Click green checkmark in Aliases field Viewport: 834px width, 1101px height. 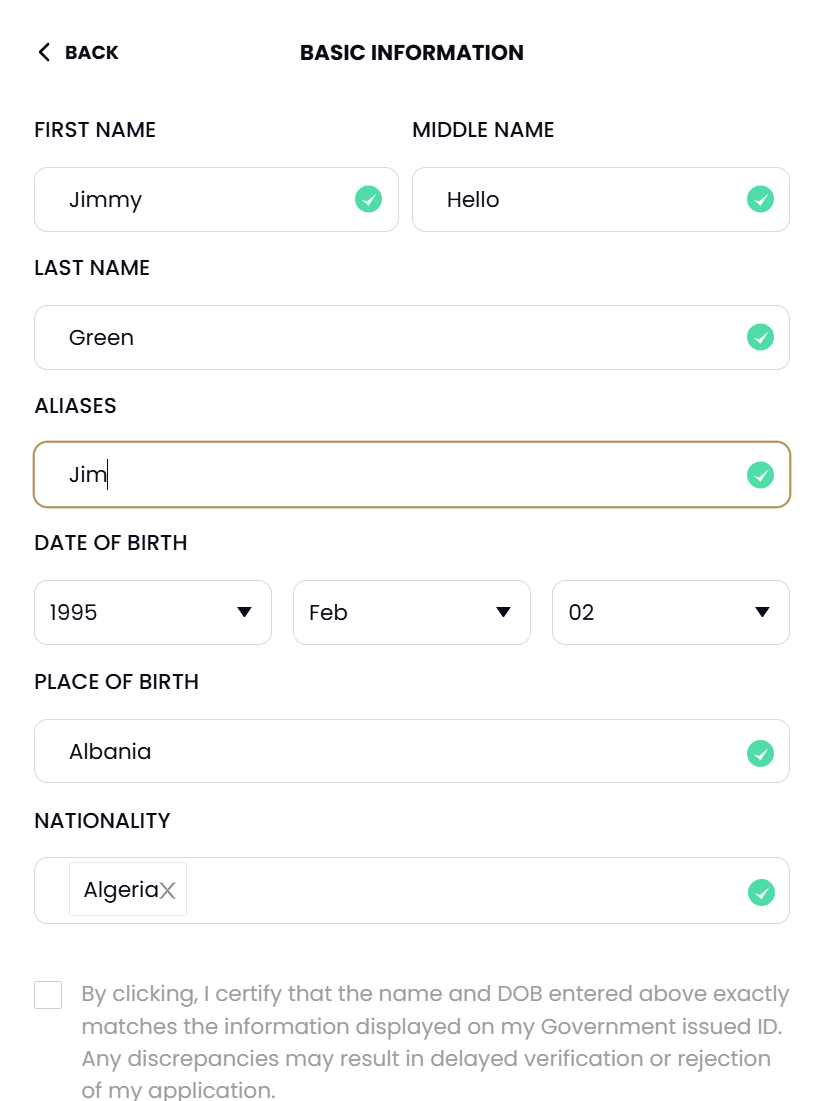coord(760,475)
